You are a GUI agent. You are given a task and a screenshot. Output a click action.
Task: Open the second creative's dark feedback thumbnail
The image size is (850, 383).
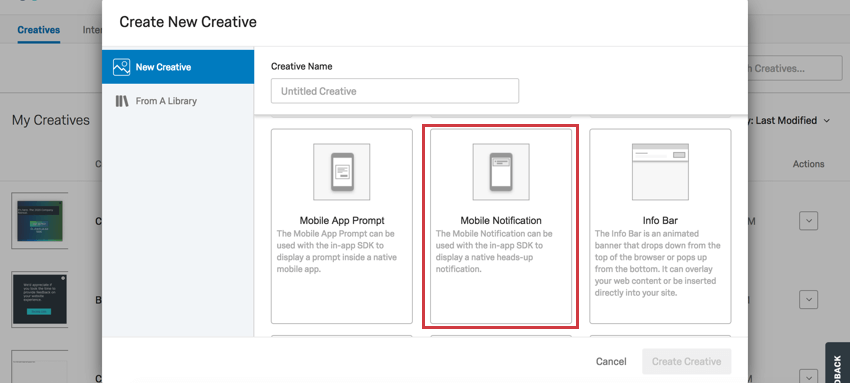click(x=40, y=300)
